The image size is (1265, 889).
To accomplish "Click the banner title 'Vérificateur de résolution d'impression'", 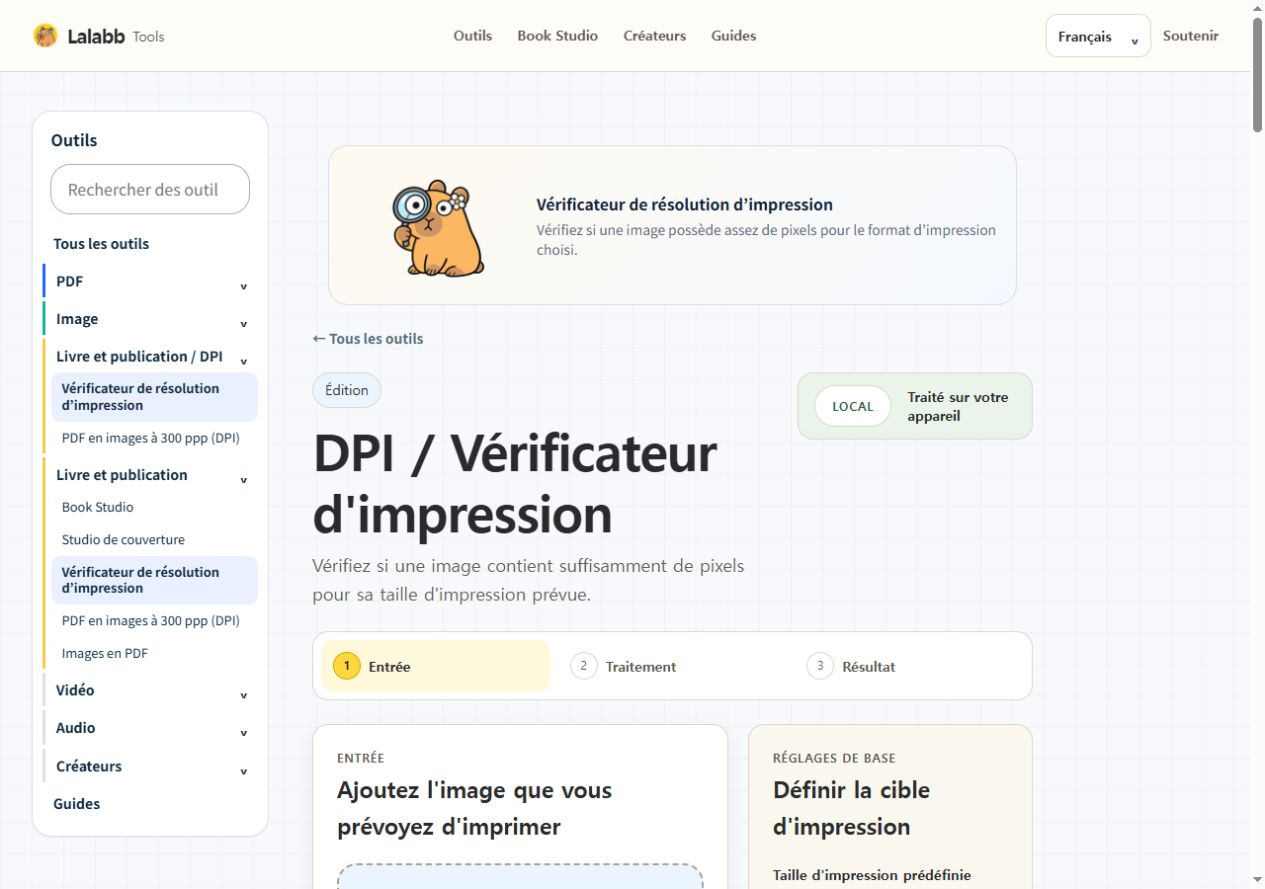I will click(x=684, y=205).
